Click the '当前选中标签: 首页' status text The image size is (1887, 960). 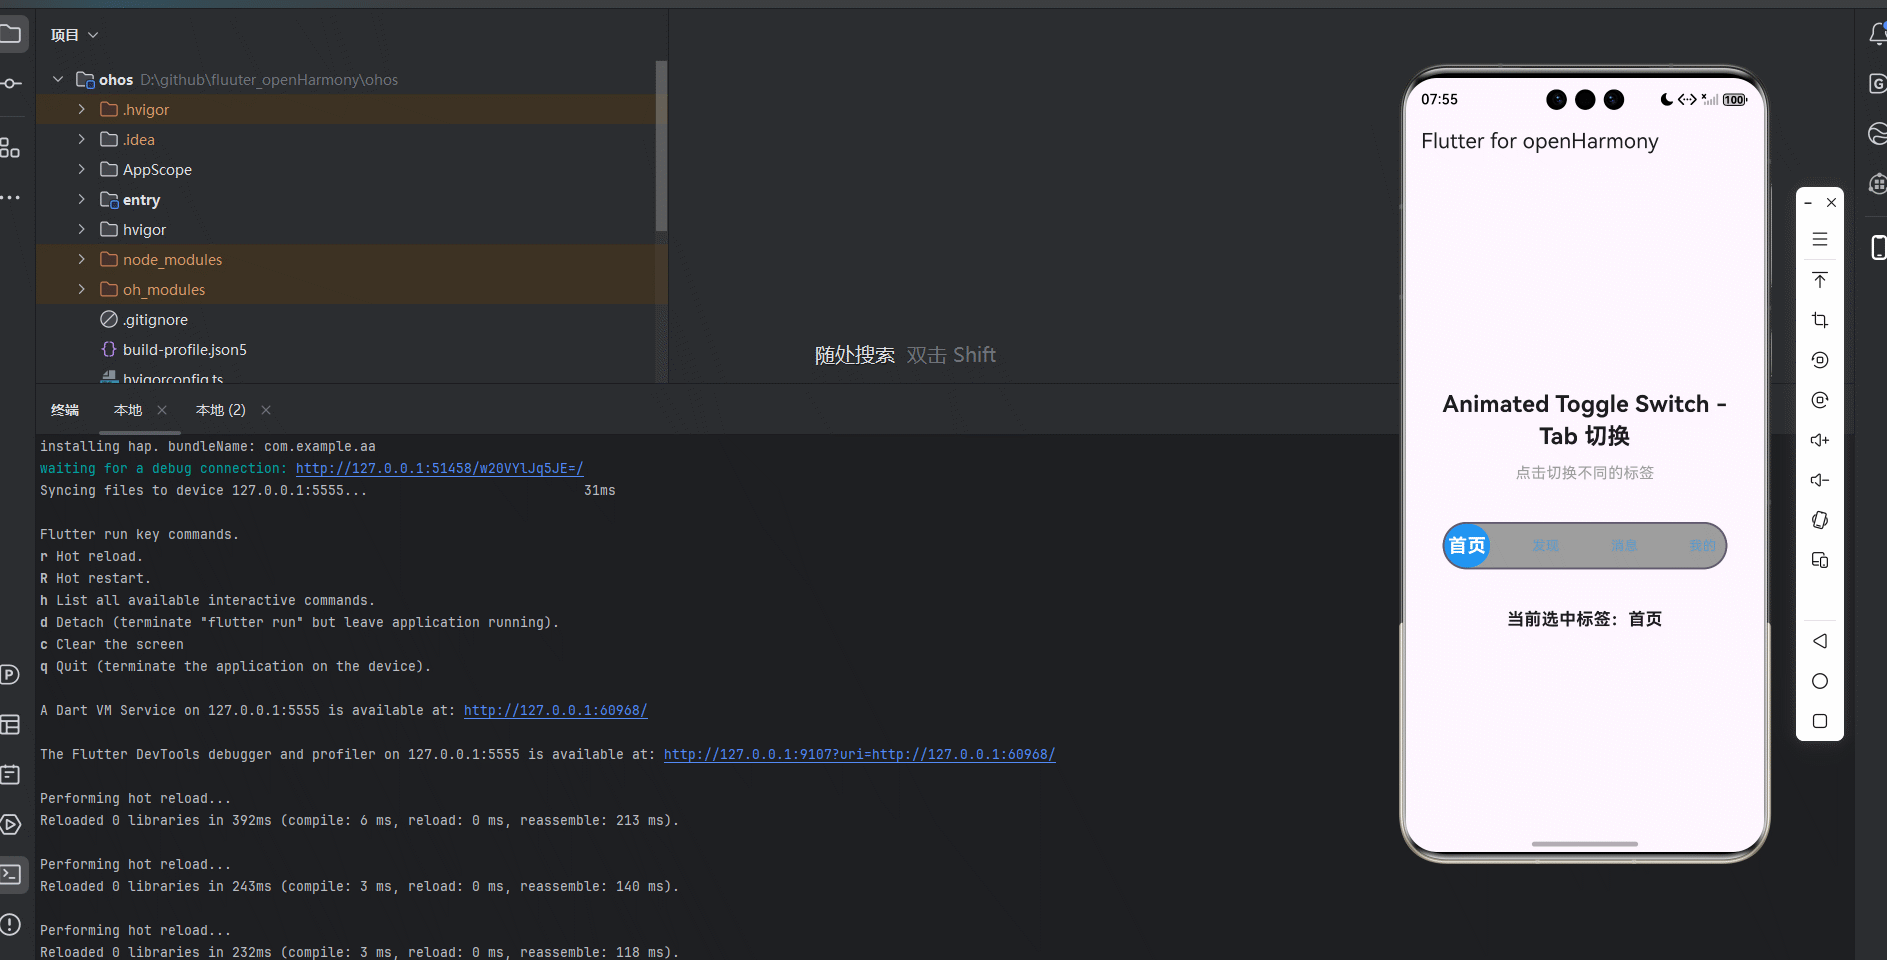[x=1584, y=619]
